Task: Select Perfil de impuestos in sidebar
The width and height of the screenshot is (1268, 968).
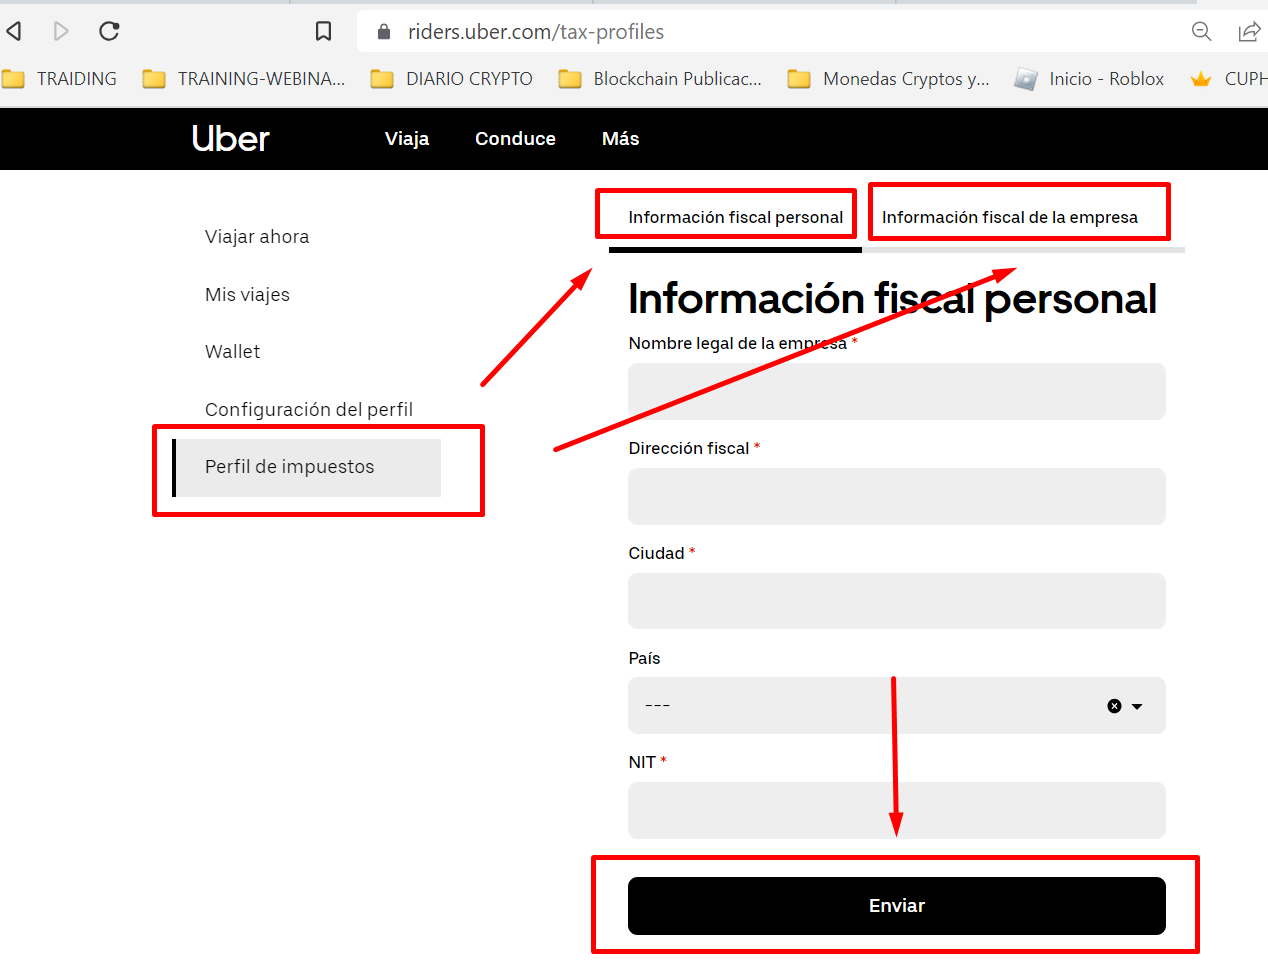Action: click(307, 467)
